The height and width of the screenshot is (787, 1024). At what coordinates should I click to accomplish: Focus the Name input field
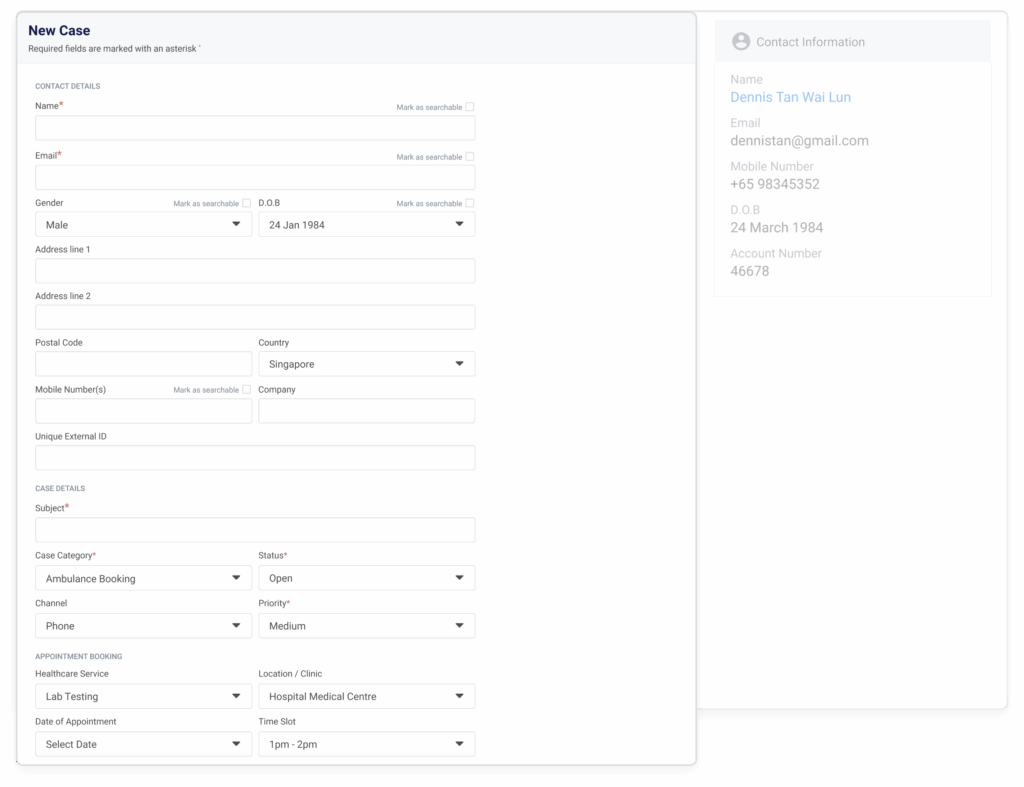pyautogui.click(x=255, y=128)
